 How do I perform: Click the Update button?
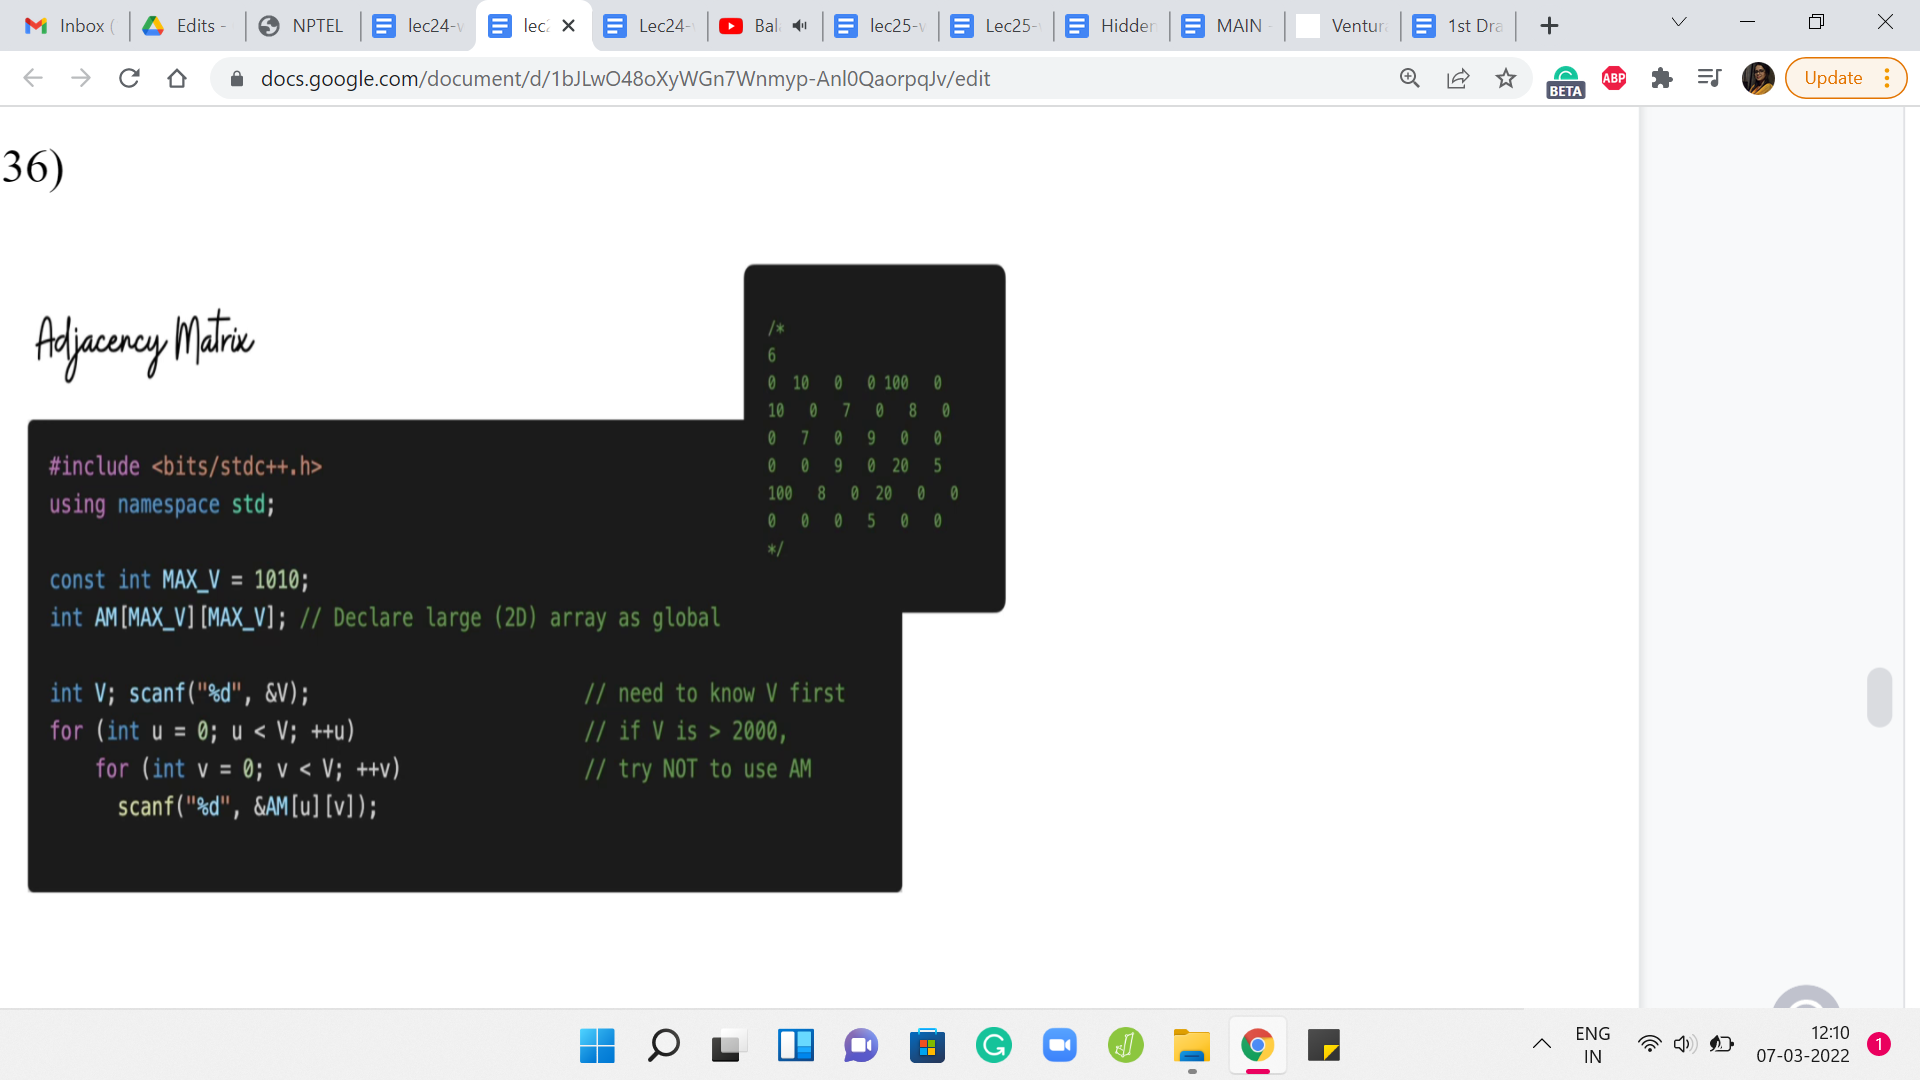(x=1832, y=78)
